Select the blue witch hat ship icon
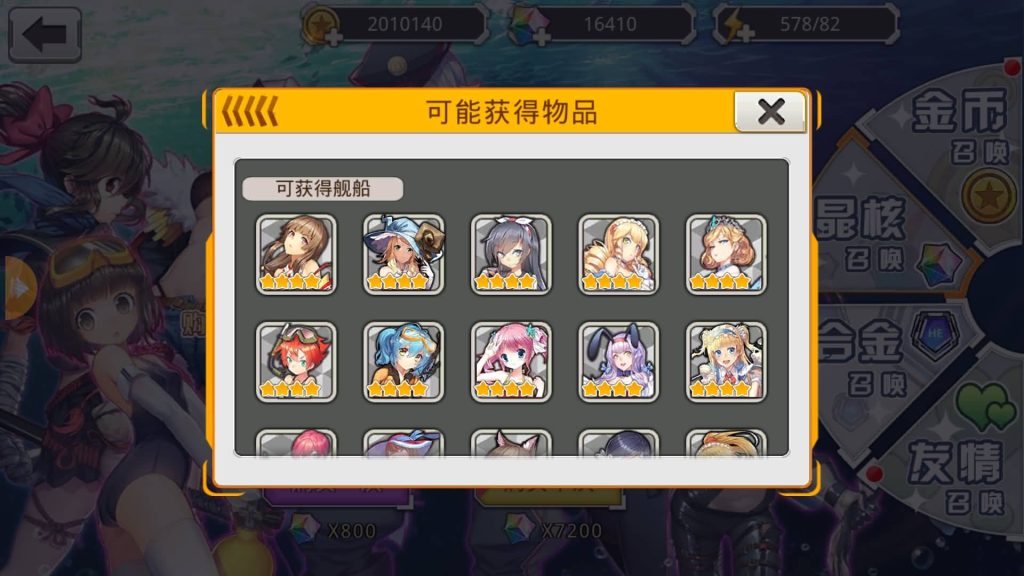 [404, 254]
